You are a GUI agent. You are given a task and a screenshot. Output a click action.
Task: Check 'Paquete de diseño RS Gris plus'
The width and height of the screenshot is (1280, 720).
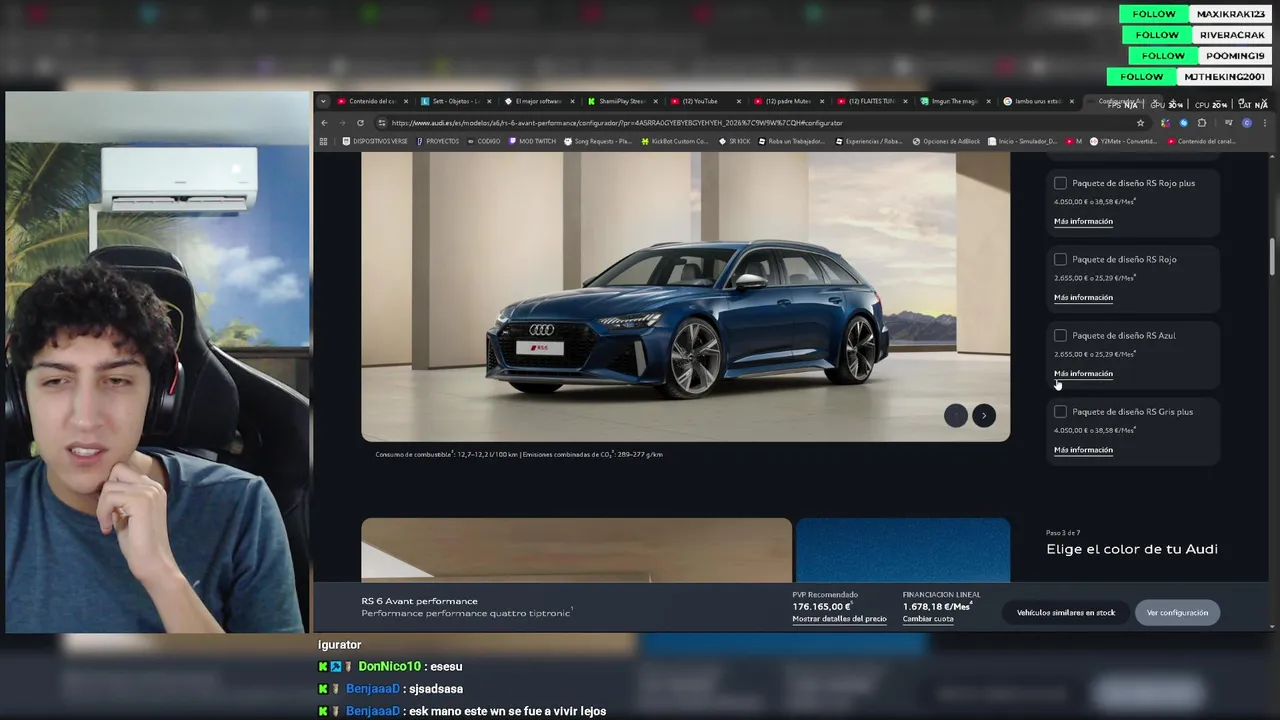click(1060, 411)
